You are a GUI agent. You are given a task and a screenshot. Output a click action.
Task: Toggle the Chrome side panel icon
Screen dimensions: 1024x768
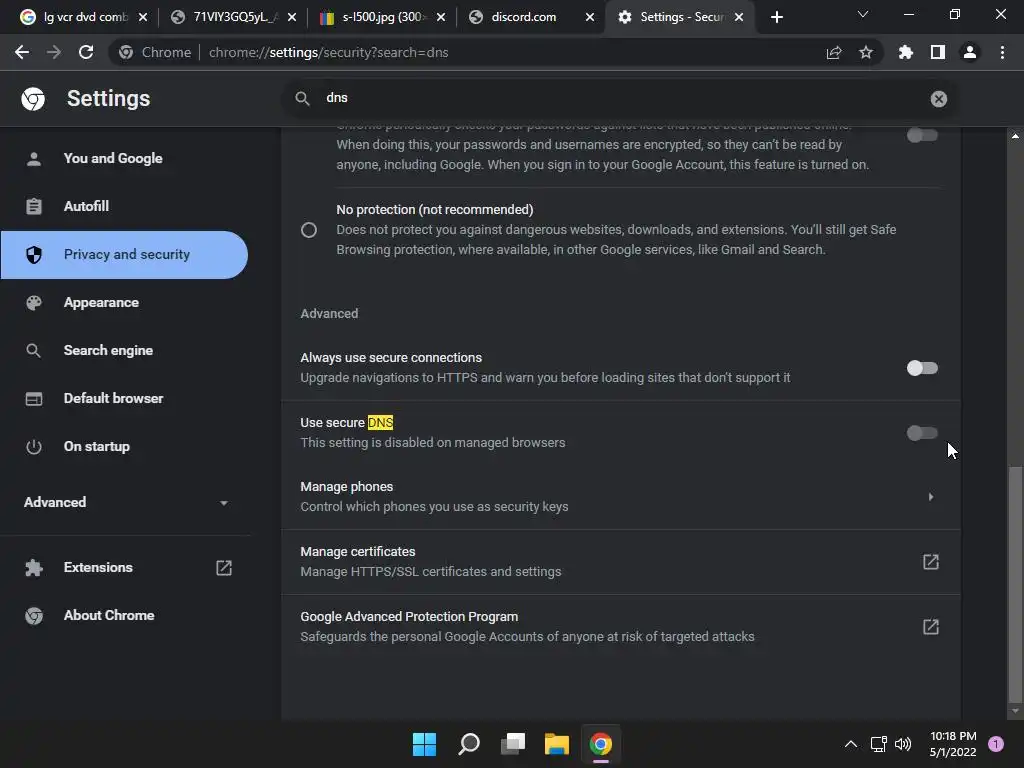[x=938, y=52]
